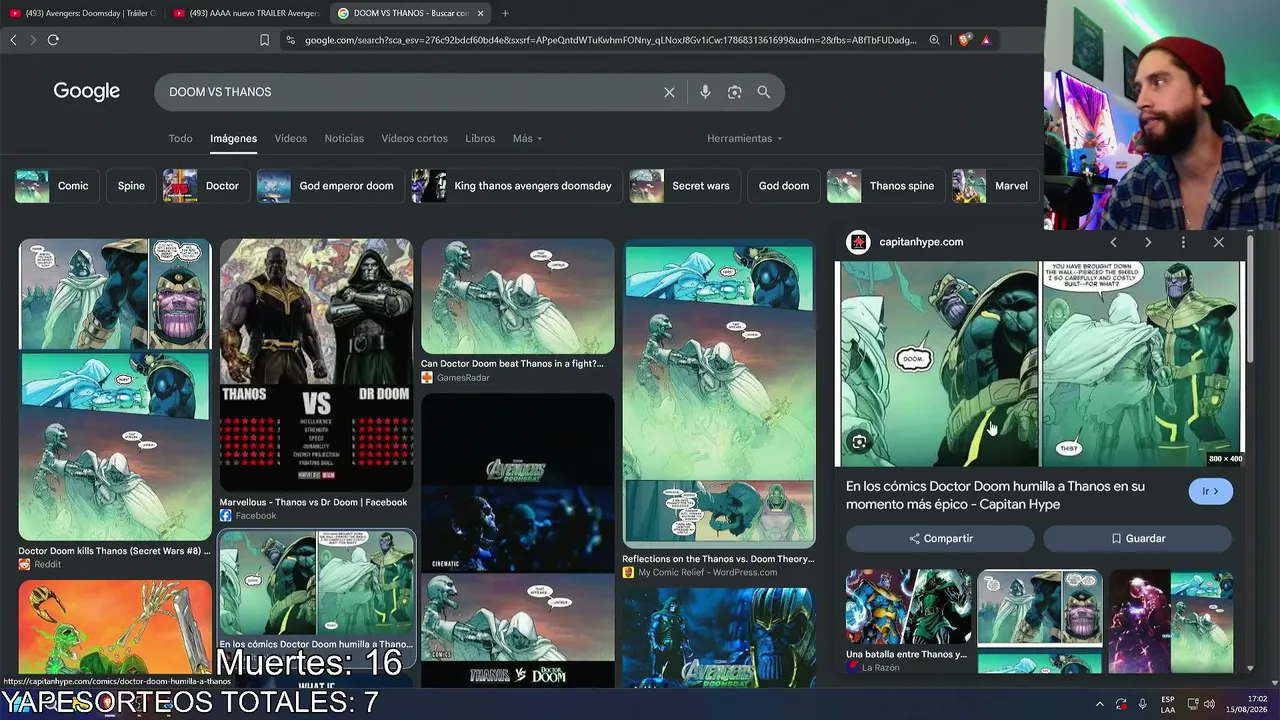Save image with Guardar button
This screenshot has width=1280, height=720.
[x=1138, y=538]
